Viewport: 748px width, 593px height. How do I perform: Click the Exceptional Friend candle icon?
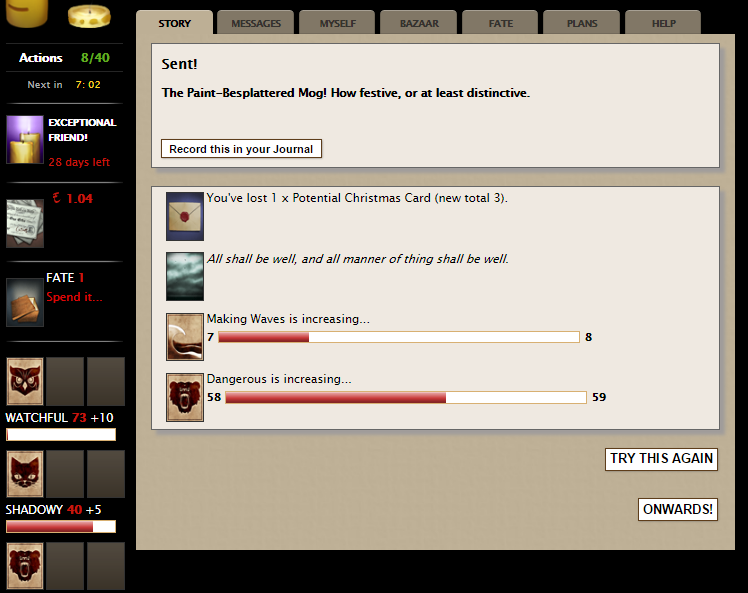25,139
